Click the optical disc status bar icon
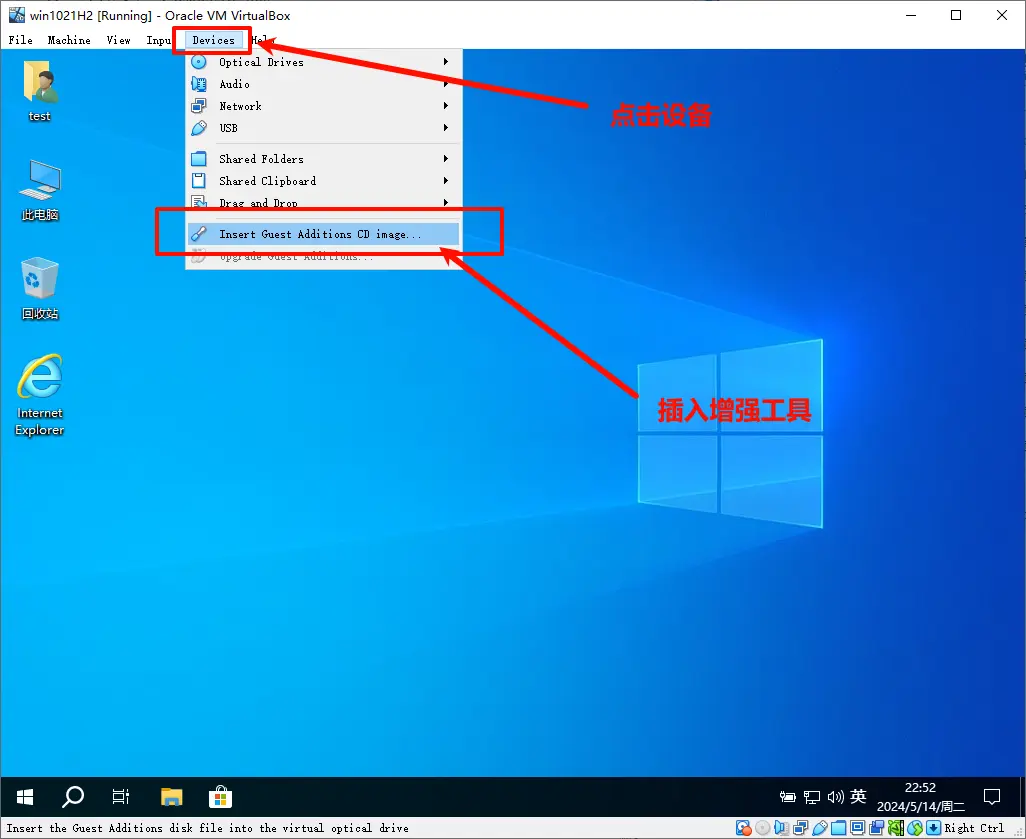Screen dimensions: 1026x839 762,828
